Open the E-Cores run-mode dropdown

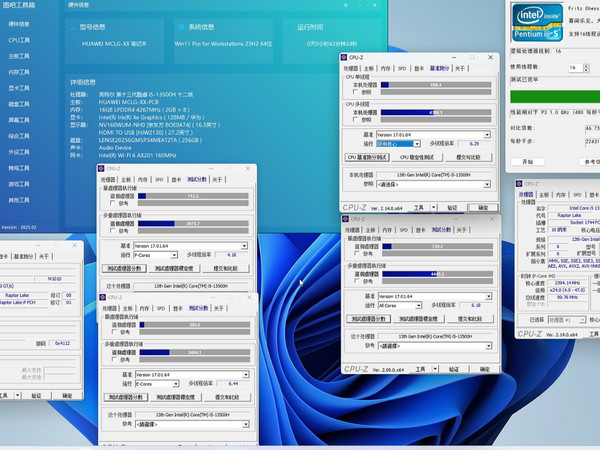[x=157, y=383]
